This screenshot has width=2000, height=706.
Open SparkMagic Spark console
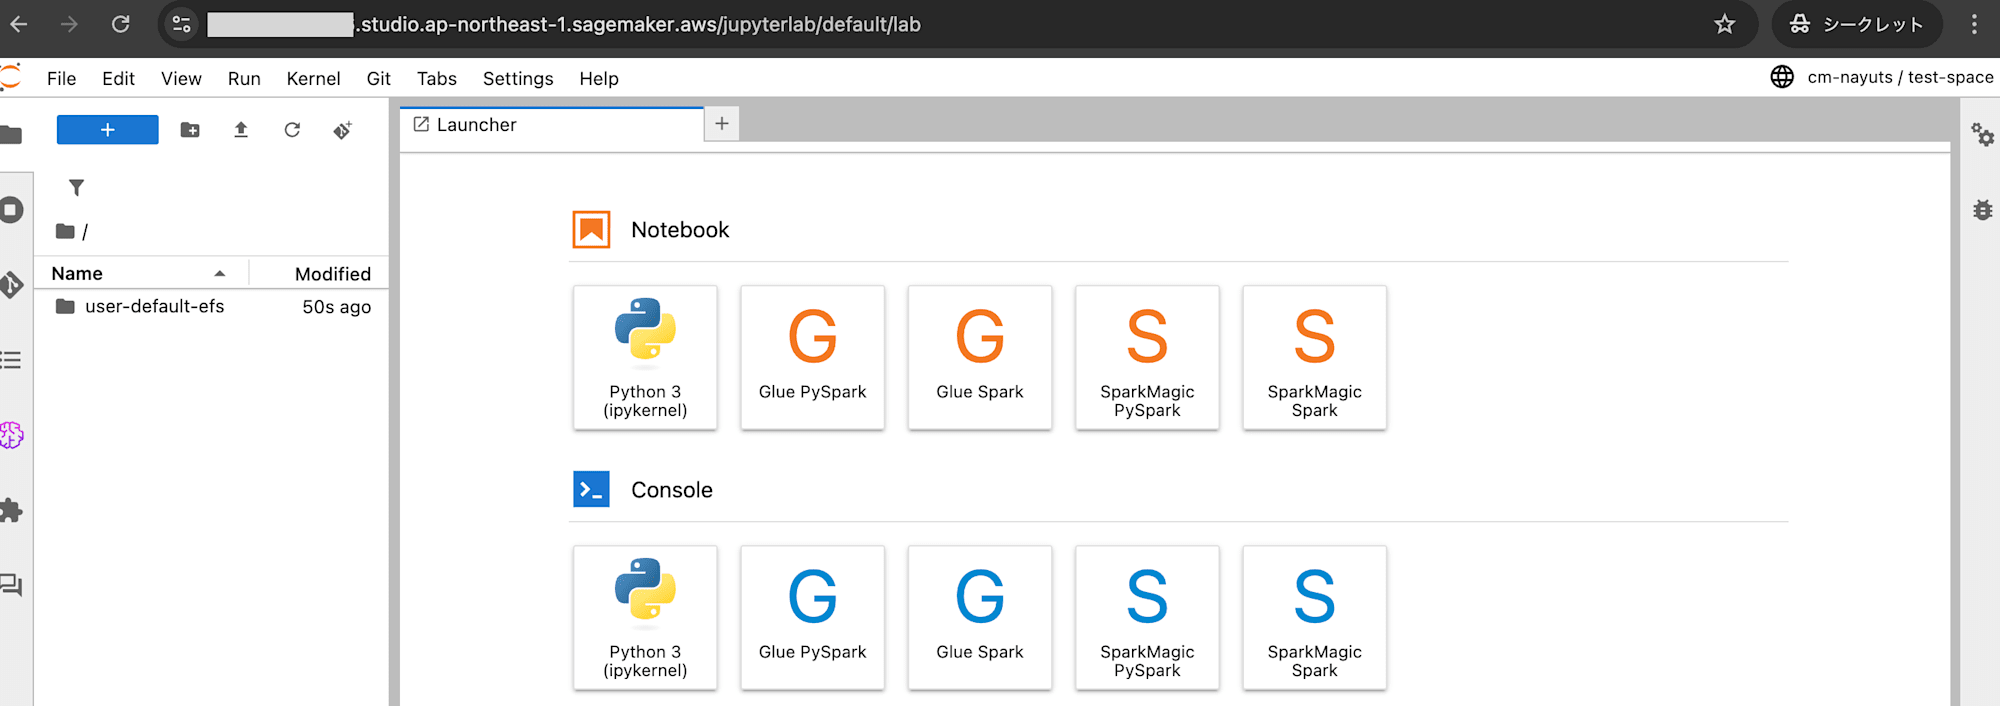[1314, 617]
